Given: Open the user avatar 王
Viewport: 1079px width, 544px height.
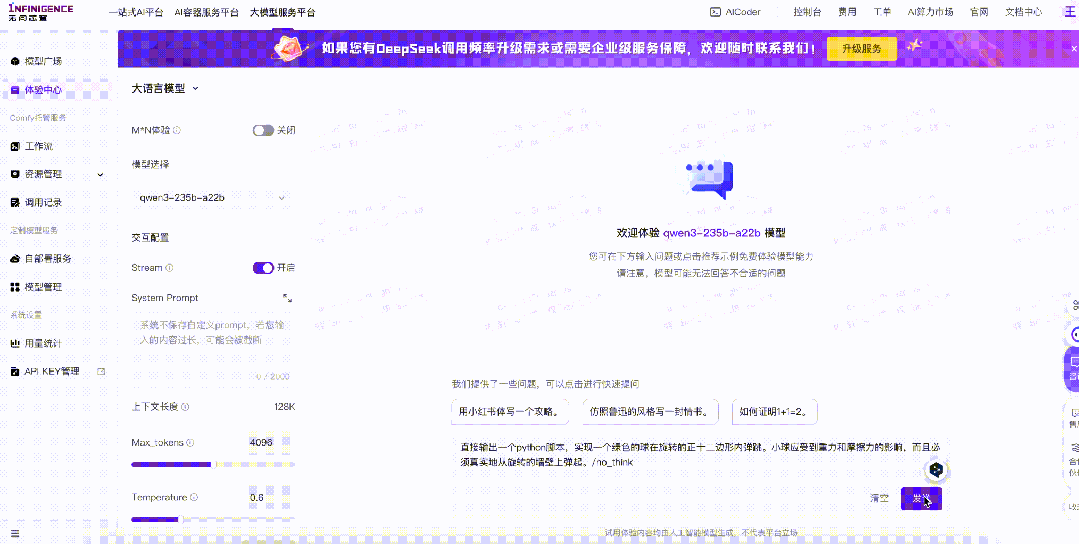Looking at the screenshot, I should point(1069,12).
